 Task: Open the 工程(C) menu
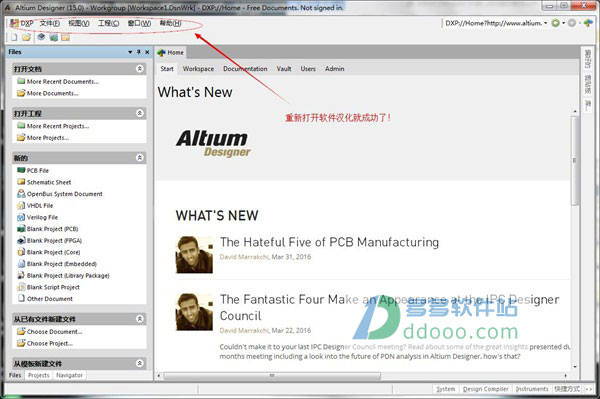pos(109,23)
